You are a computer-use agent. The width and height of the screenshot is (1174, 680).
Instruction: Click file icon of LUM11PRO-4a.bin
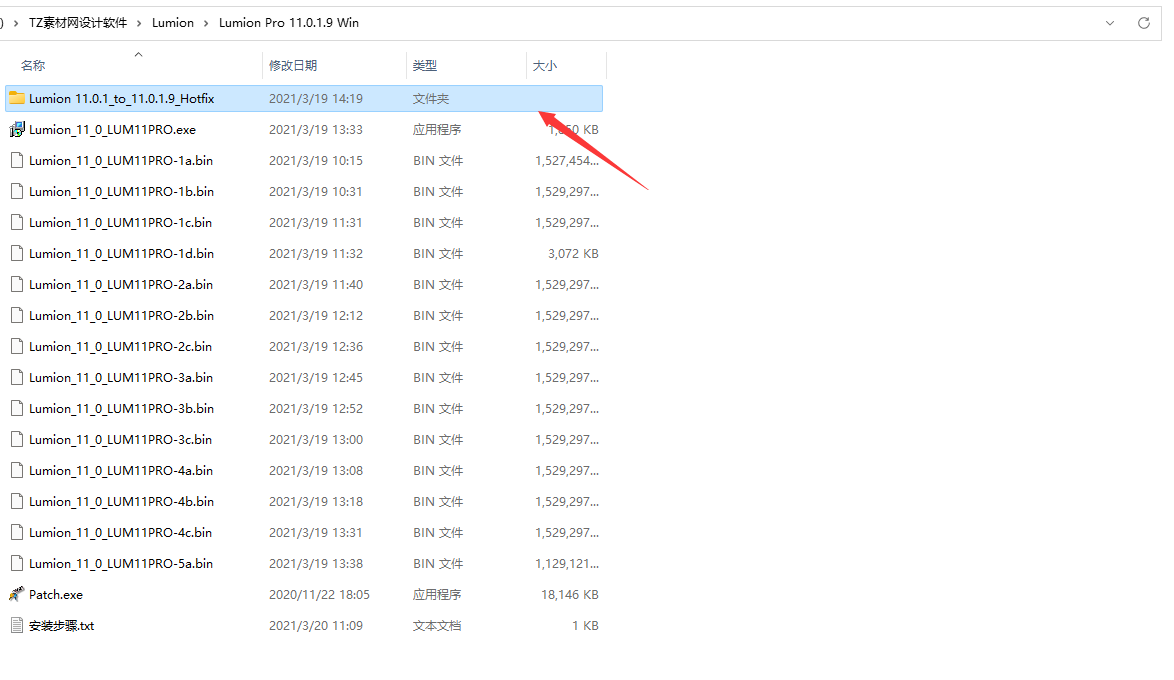[x=16, y=470]
